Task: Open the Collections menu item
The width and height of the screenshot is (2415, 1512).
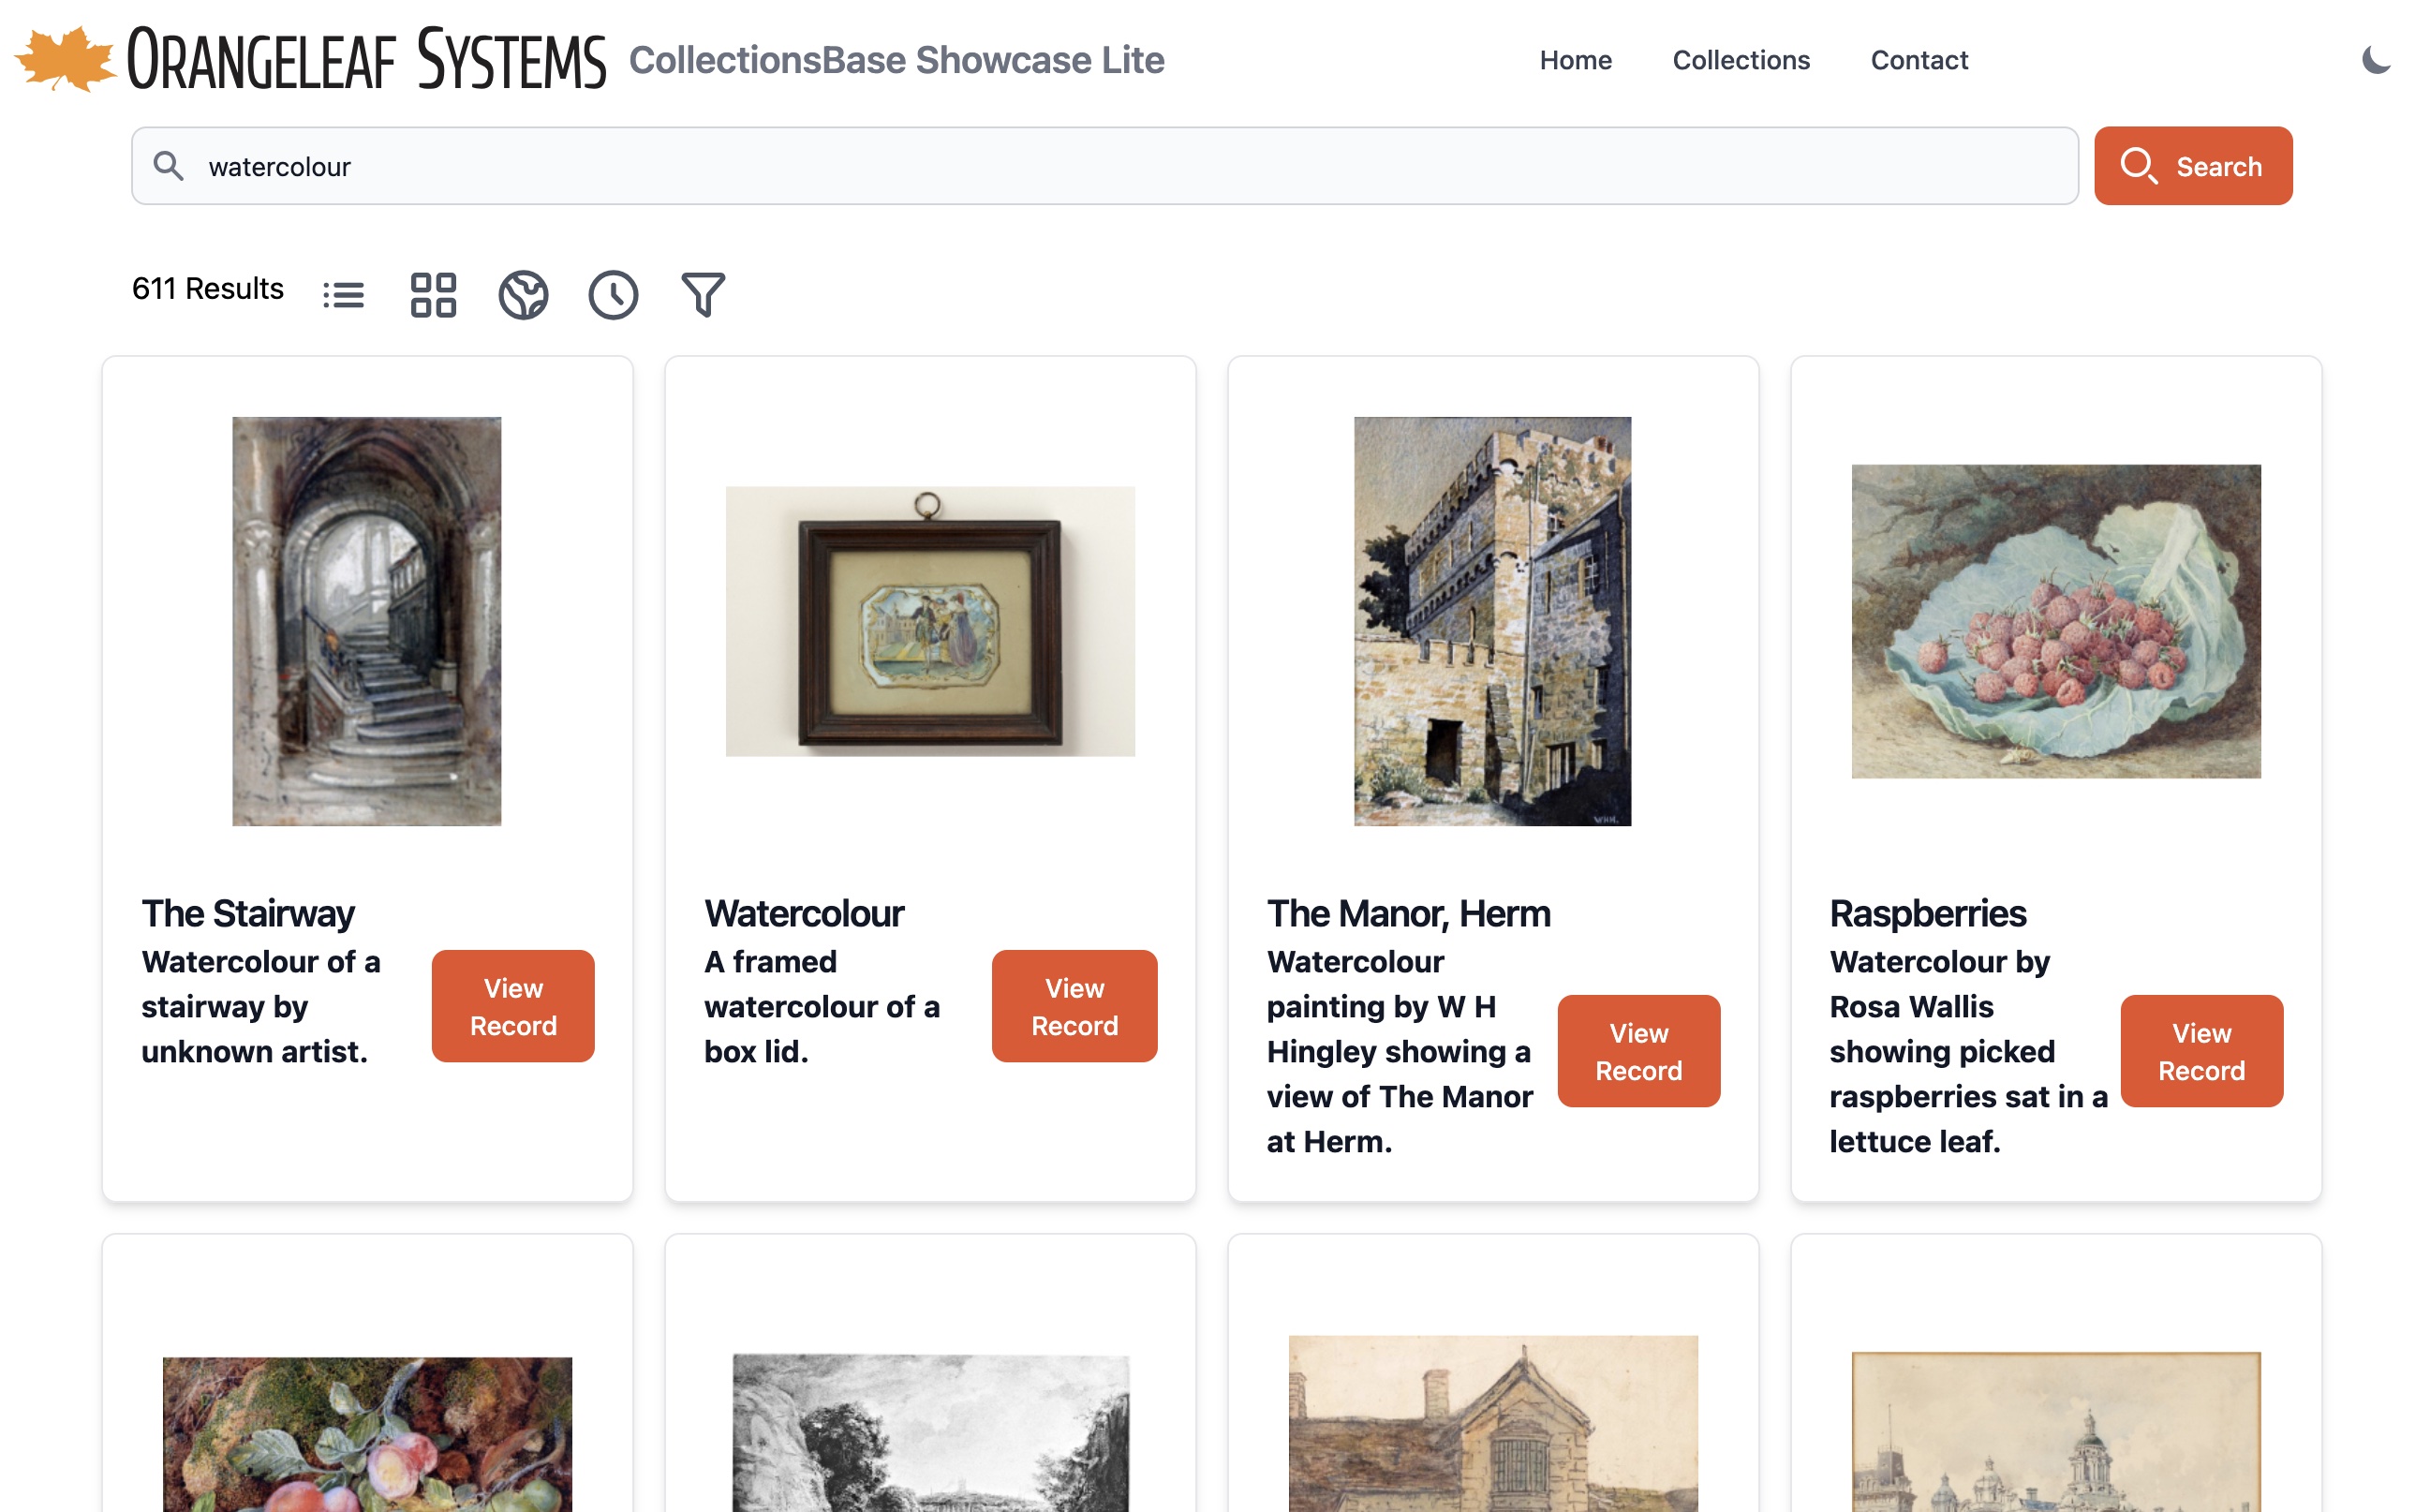Action: click(x=1741, y=60)
